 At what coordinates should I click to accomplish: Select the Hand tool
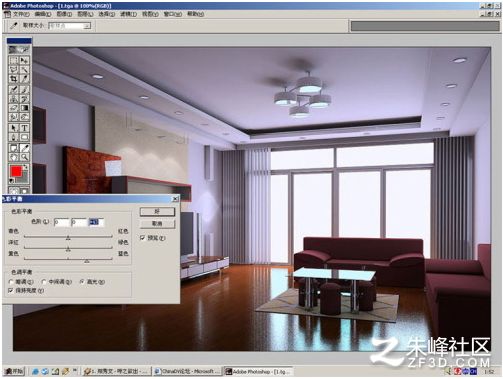click(14, 157)
